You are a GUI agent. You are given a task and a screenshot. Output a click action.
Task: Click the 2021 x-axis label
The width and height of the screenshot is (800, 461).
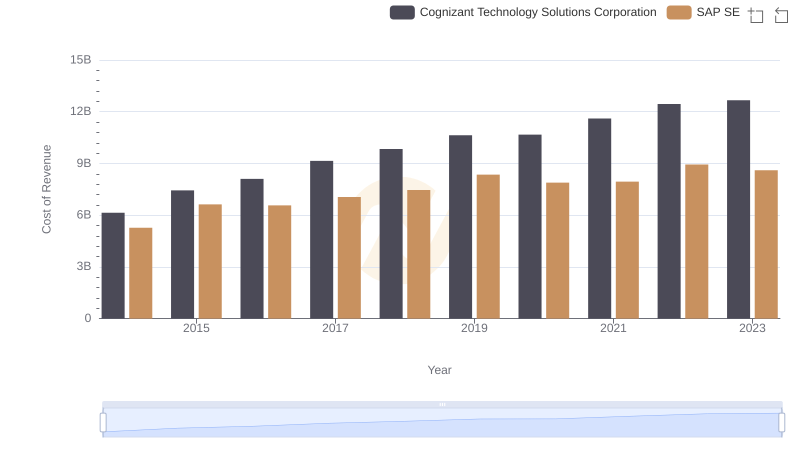(x=613, y=328)
